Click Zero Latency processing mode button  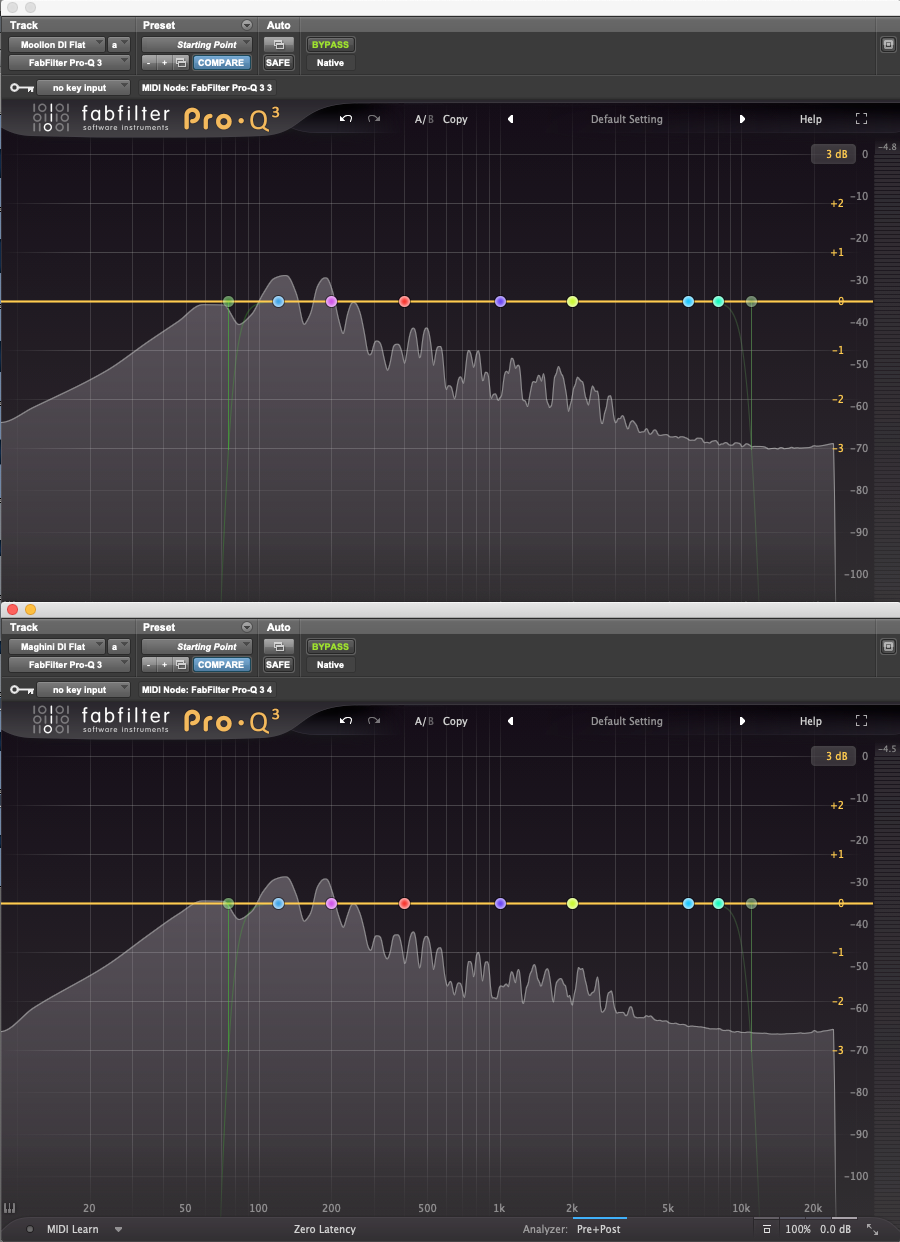(x=324, y=1229)
